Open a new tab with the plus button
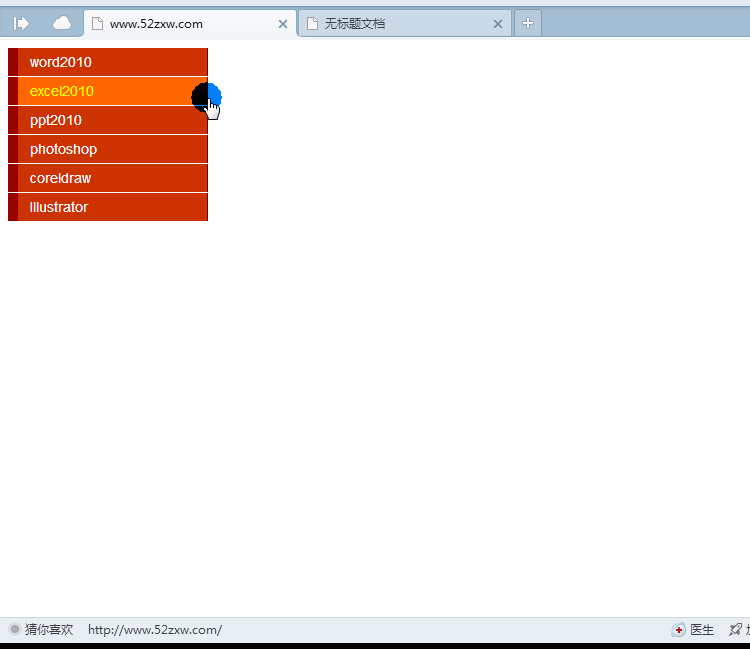Image resolution: width=750 pixels, height=649 pixels. [528, 23]
